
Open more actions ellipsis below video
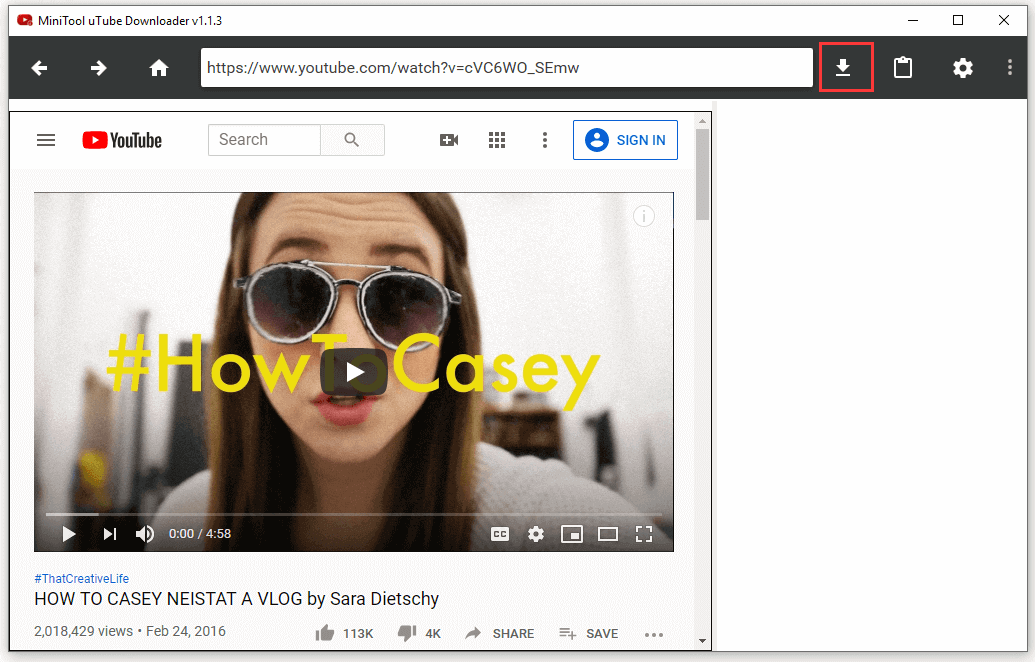[653, 635]
